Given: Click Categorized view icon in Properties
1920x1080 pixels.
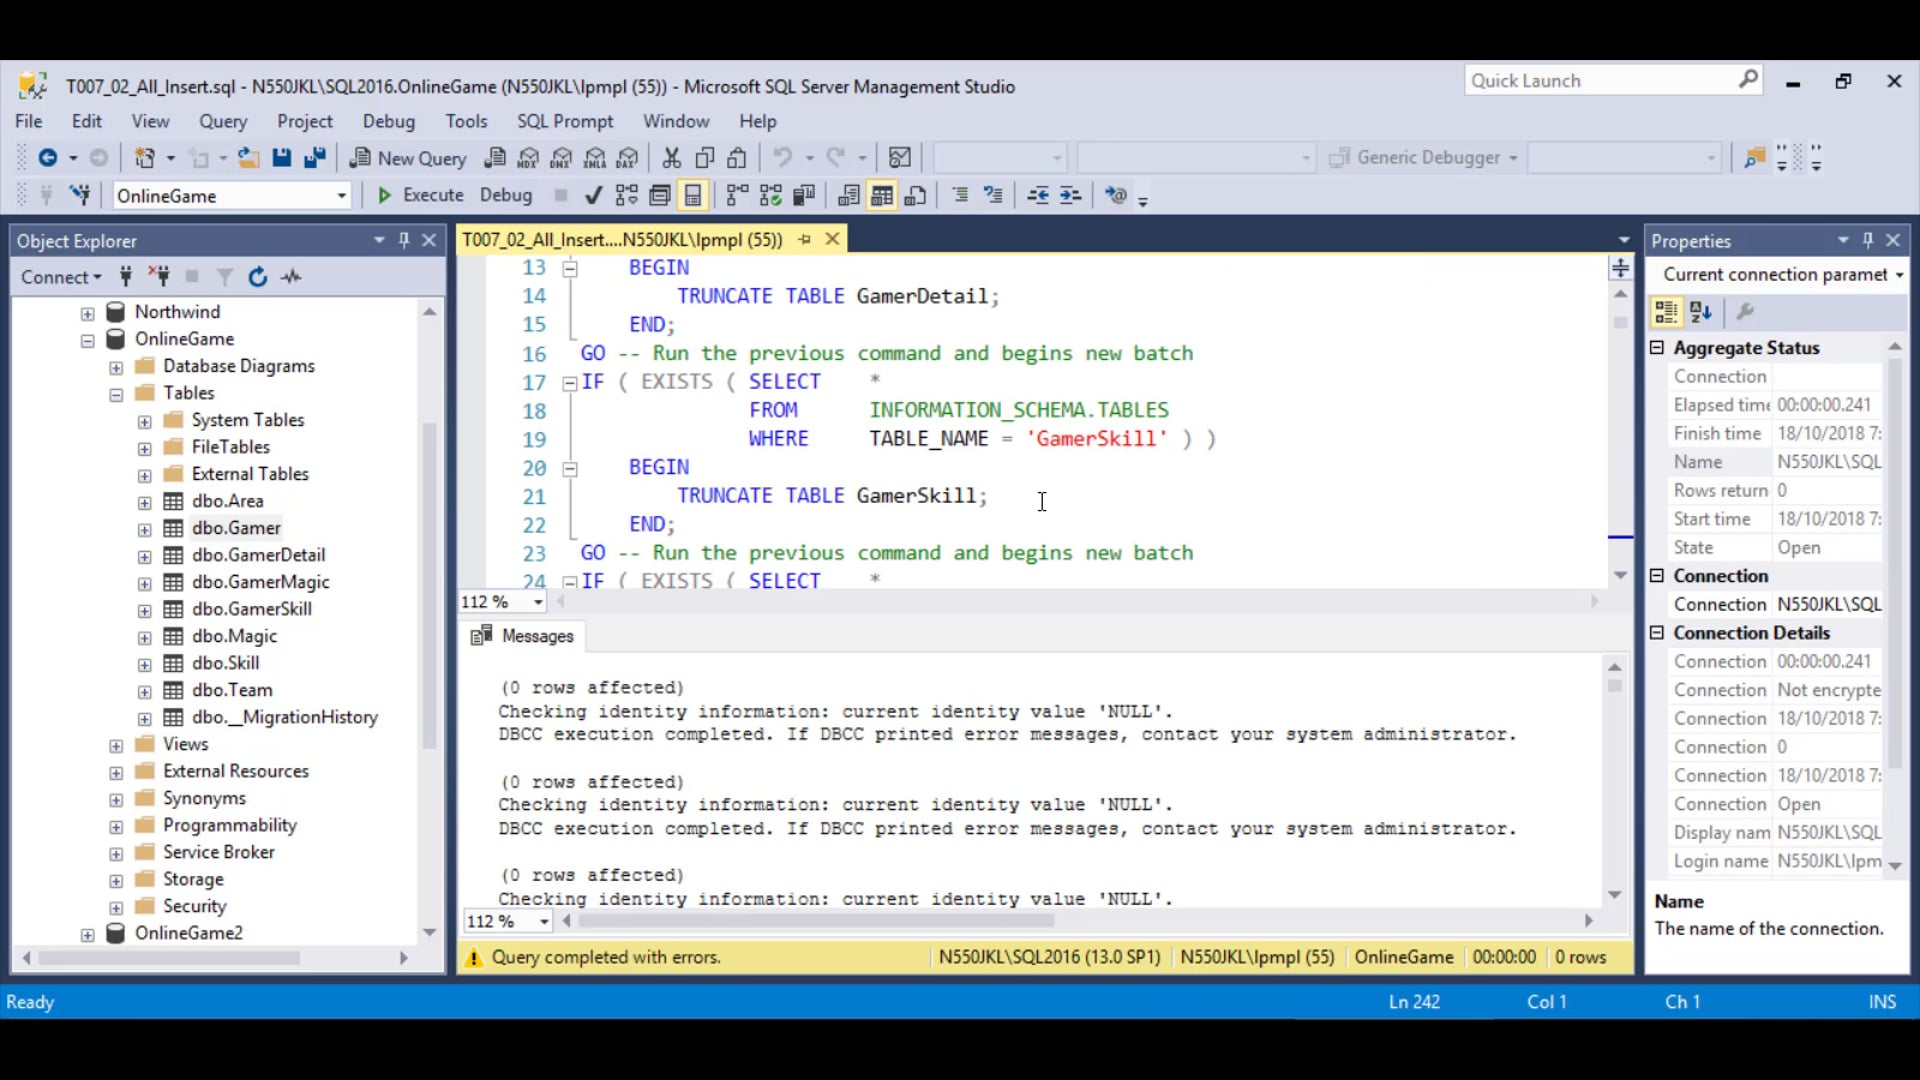Looking at the screenshot, I should pyautogui.click(x=1666, y=312).
